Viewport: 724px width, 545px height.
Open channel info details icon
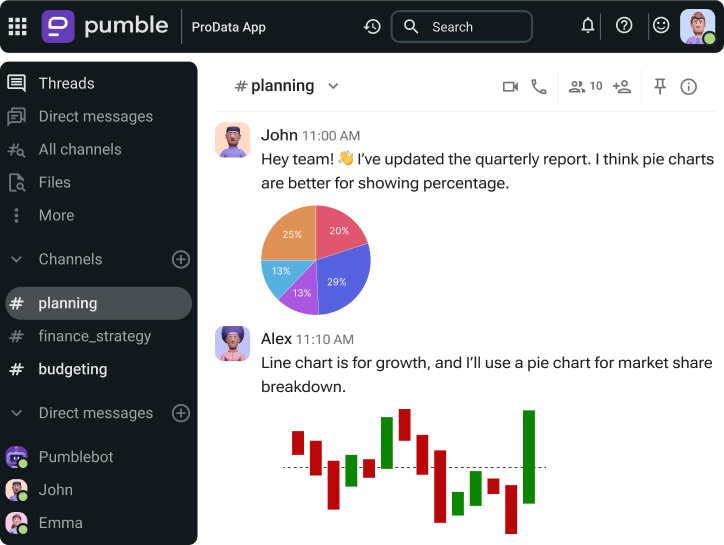(688, 87)
